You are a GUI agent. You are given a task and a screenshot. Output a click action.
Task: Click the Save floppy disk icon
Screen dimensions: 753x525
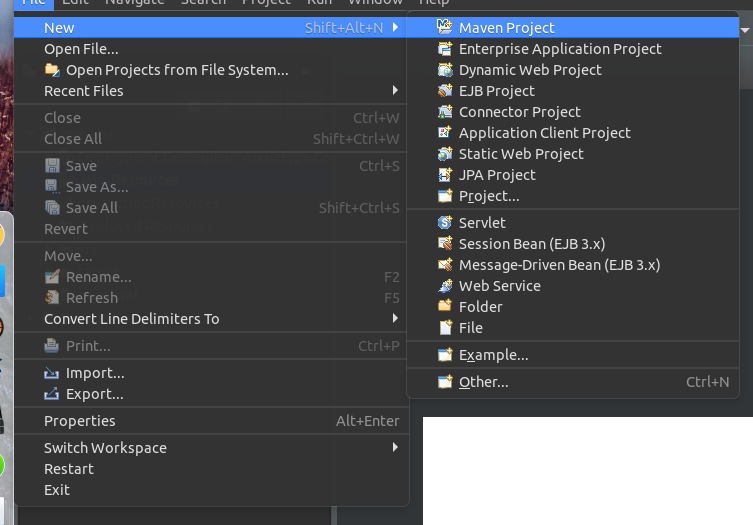[x=52, y=165]
